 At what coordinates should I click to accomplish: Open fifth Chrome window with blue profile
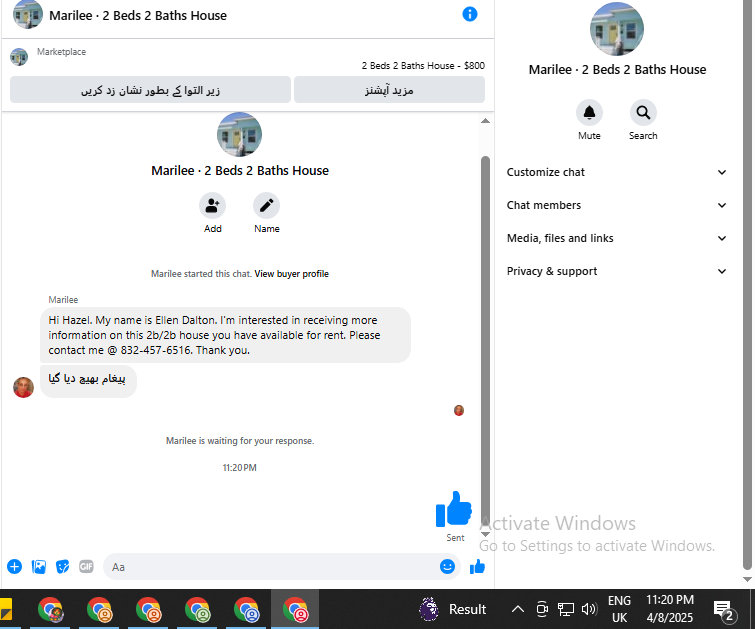(x=246, y=609)
